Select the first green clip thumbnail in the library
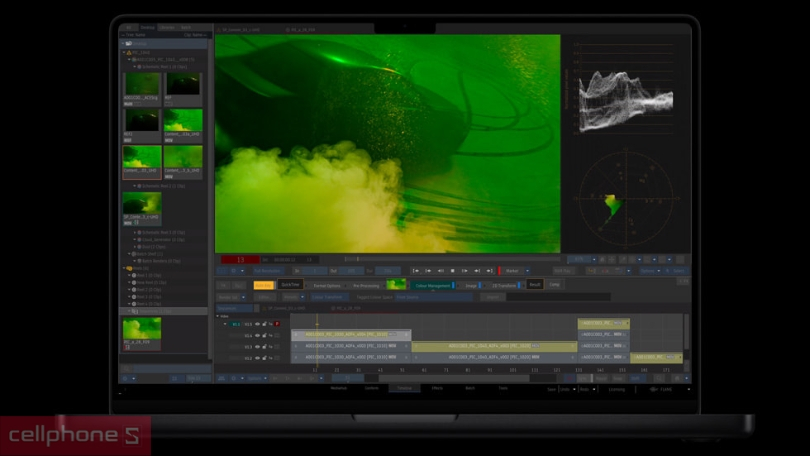 (x=142, y=86)
